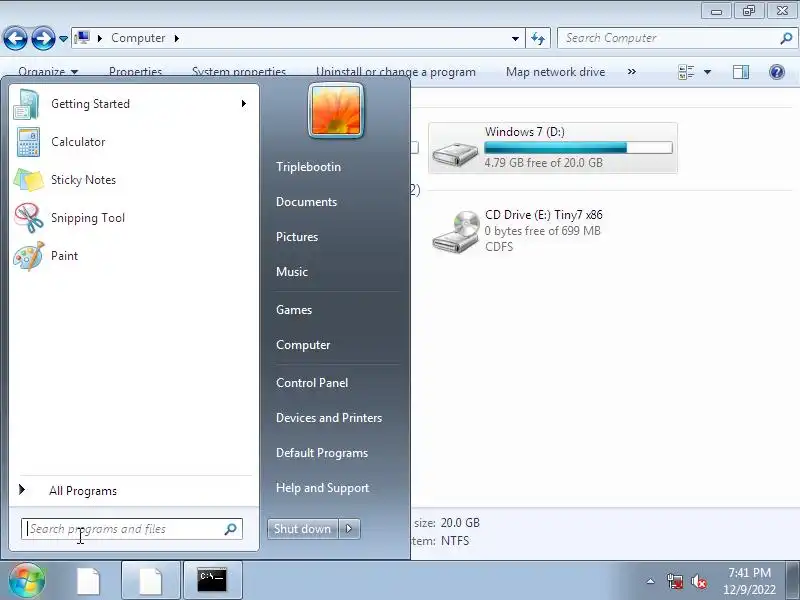Open Default Programs

(321, 453)
